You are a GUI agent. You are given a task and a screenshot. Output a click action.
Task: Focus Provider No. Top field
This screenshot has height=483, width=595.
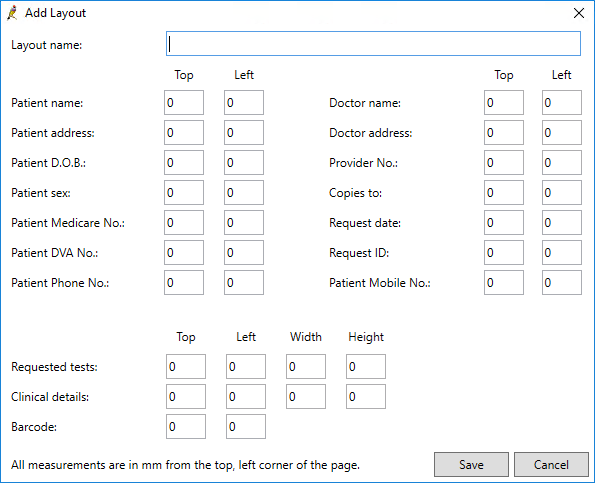click(504, 162)
